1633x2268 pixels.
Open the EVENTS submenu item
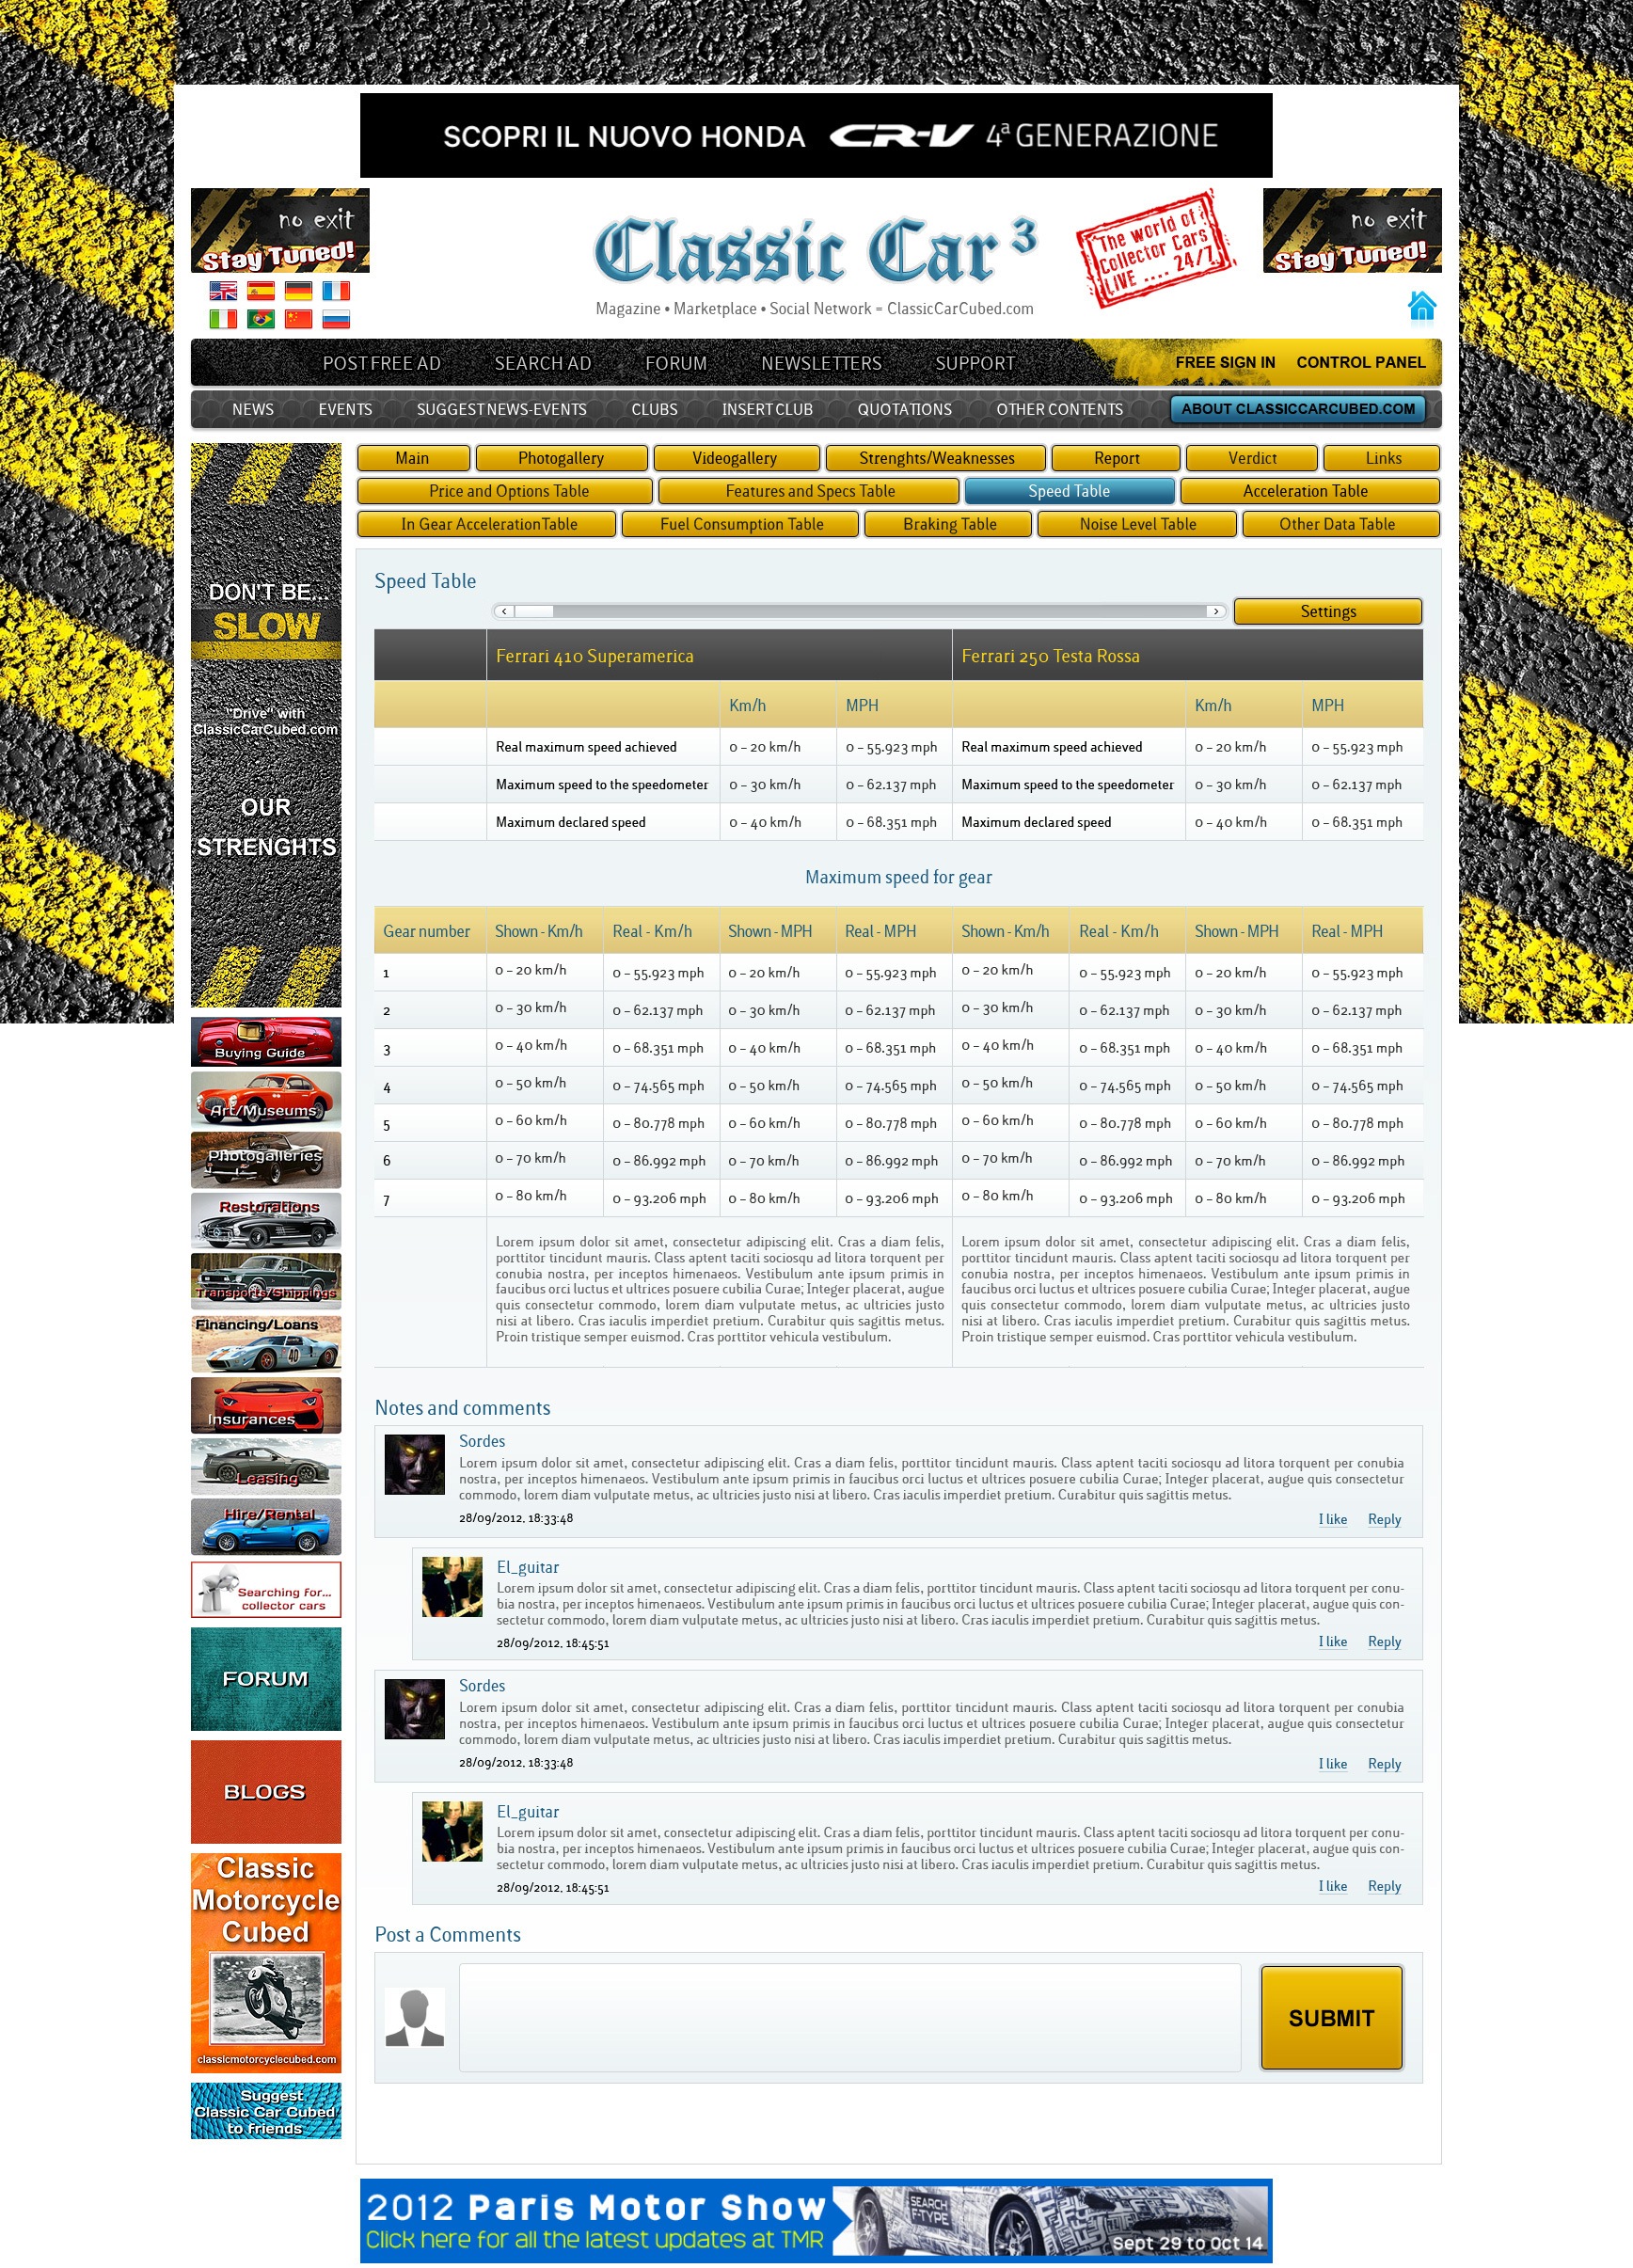tap(345, 410)
